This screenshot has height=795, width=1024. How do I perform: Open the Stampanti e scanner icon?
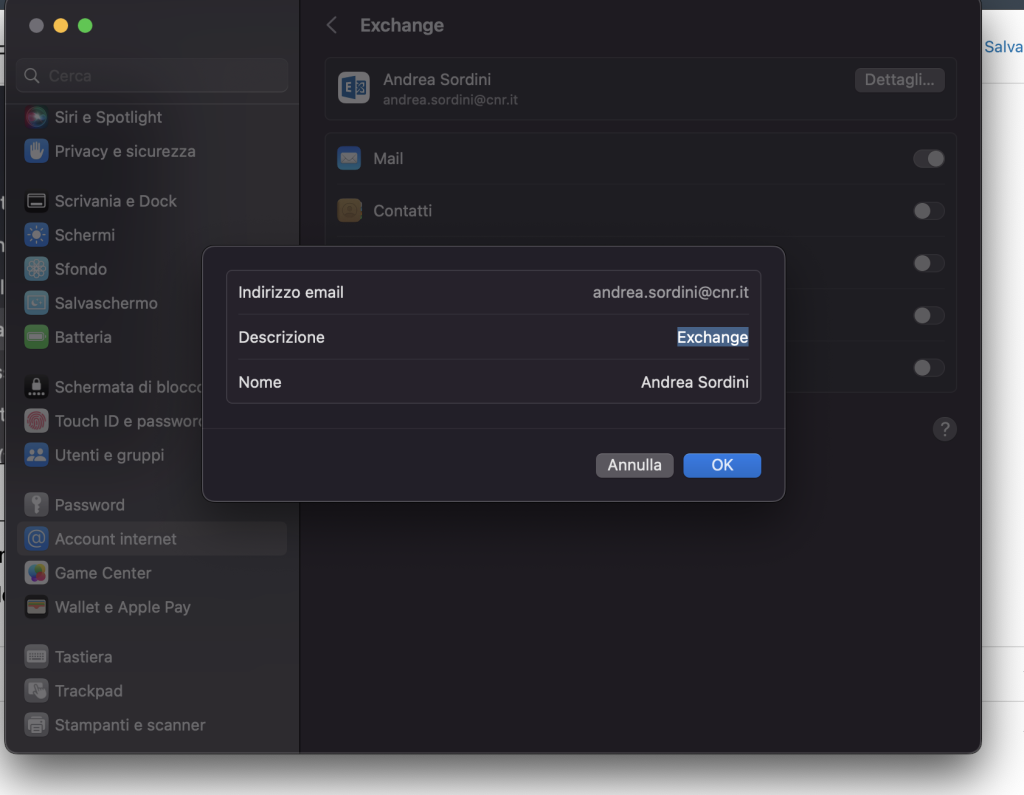pyautogui.click(x=37, y=724)
